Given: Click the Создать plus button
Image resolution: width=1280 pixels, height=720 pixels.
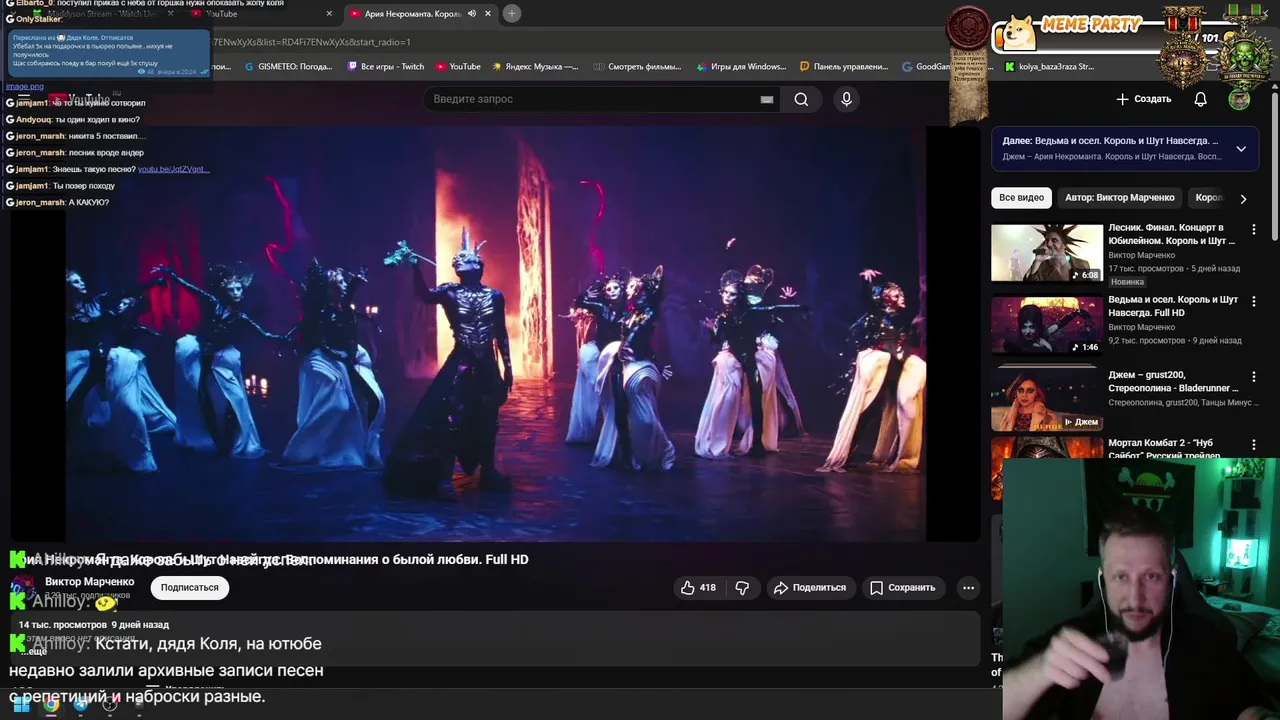Looking at the screenshot, I should [x=1143, y=99].
